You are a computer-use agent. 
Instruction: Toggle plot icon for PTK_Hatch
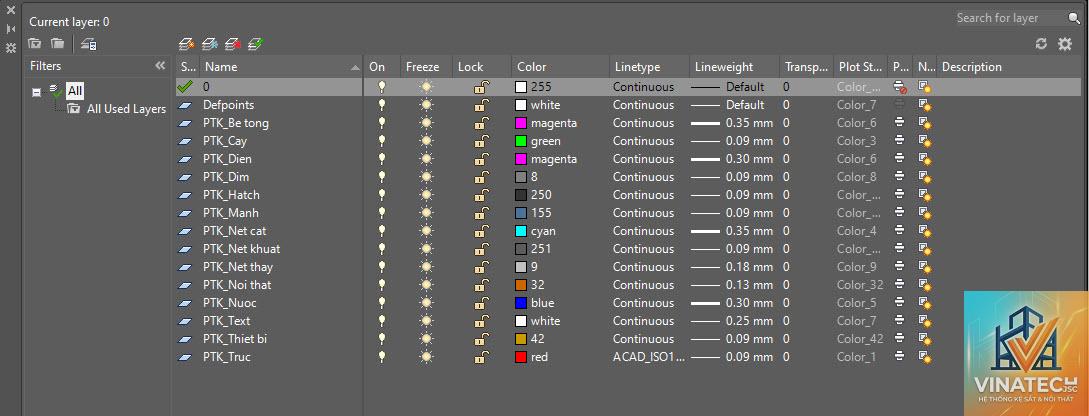click(x=899, y=195)
